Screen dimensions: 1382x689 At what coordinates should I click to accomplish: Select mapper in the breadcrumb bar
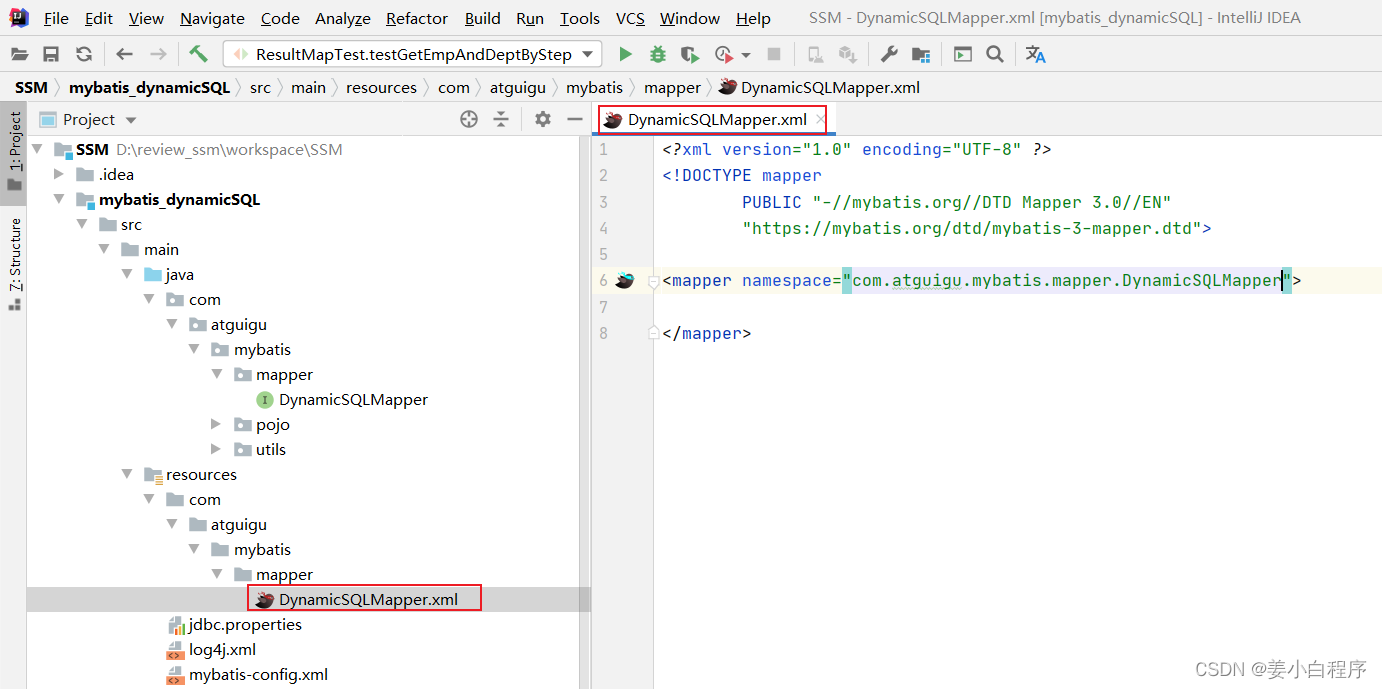point(672,87)
